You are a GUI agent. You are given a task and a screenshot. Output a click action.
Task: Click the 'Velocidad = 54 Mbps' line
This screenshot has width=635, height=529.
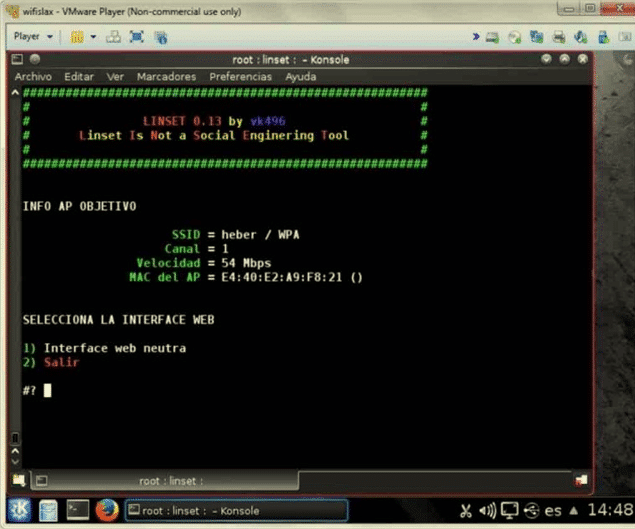point(204,263)
